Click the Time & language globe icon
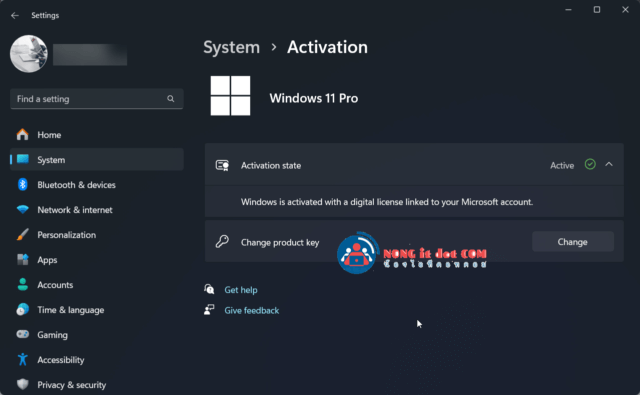 23,309
